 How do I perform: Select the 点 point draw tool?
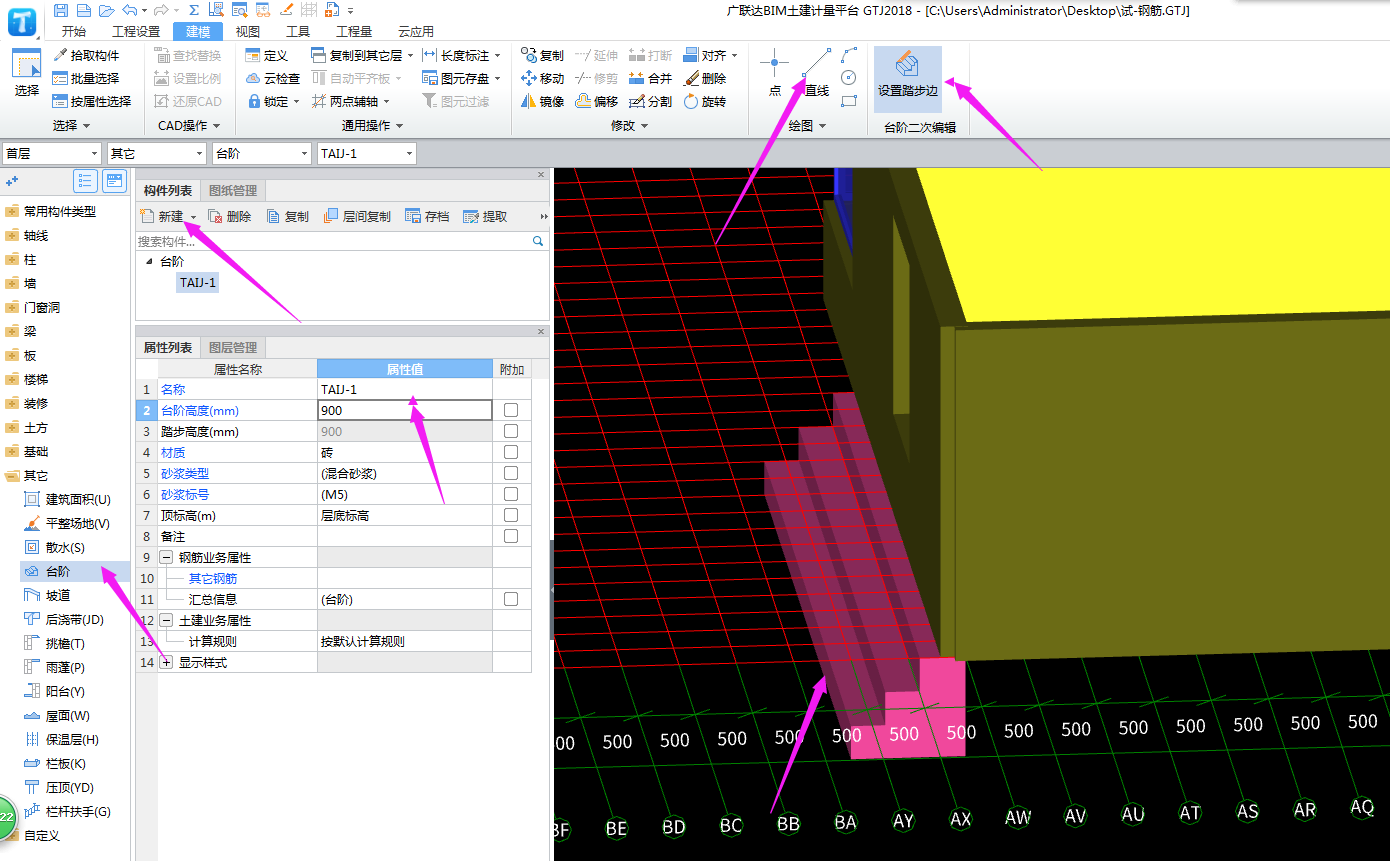(x=774, y=73)
